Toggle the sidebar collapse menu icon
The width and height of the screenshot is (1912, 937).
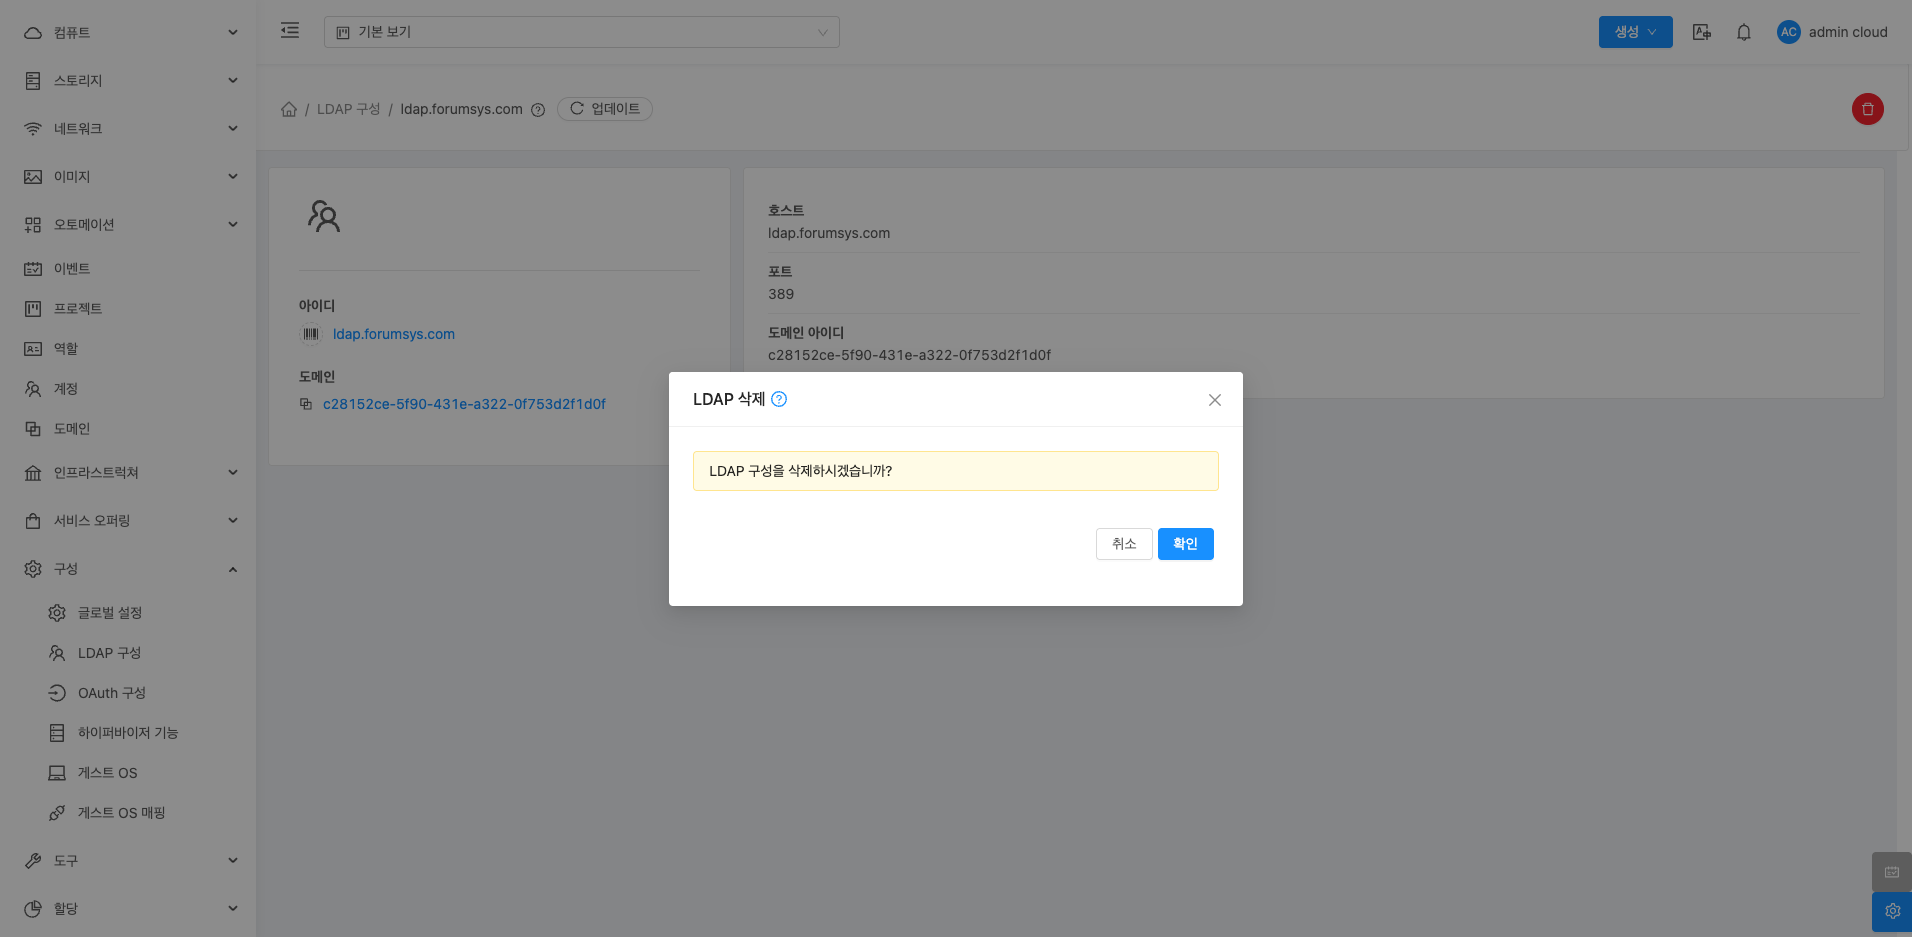[290, 31]
